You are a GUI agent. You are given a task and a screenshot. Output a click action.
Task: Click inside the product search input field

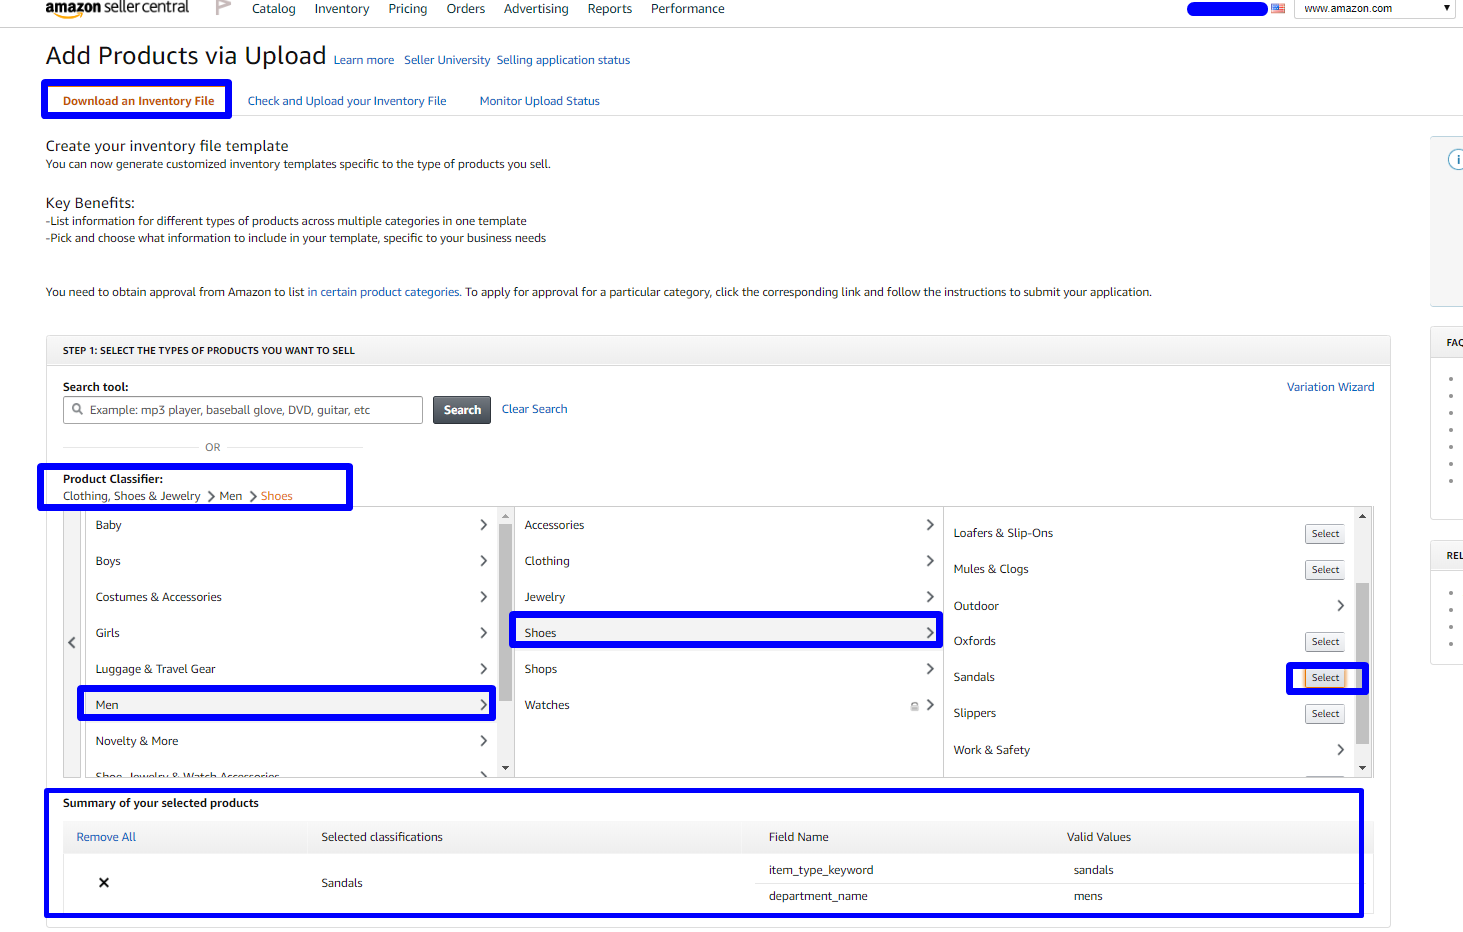click(242, 409)
